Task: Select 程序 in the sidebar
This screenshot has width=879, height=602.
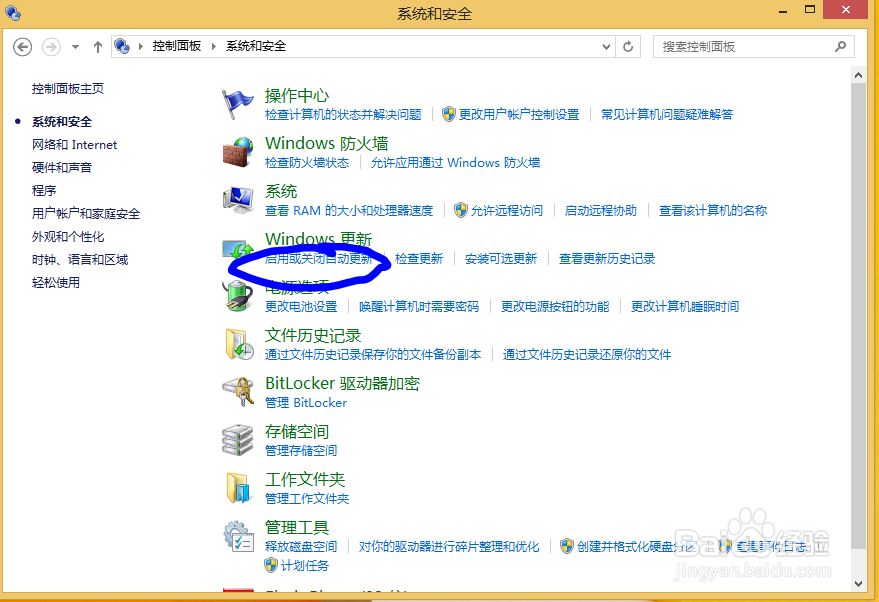Action: (x=44, y=191)
